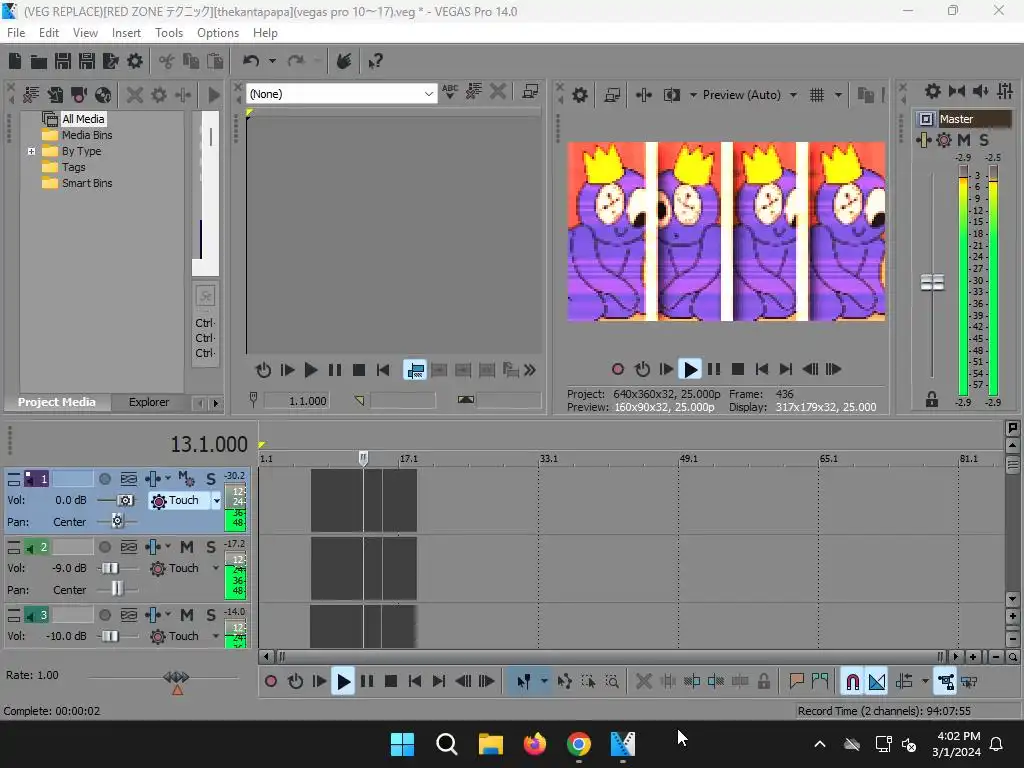Cut selection with the scissors icon
The image size is (1024, 768).
point(167,61)
